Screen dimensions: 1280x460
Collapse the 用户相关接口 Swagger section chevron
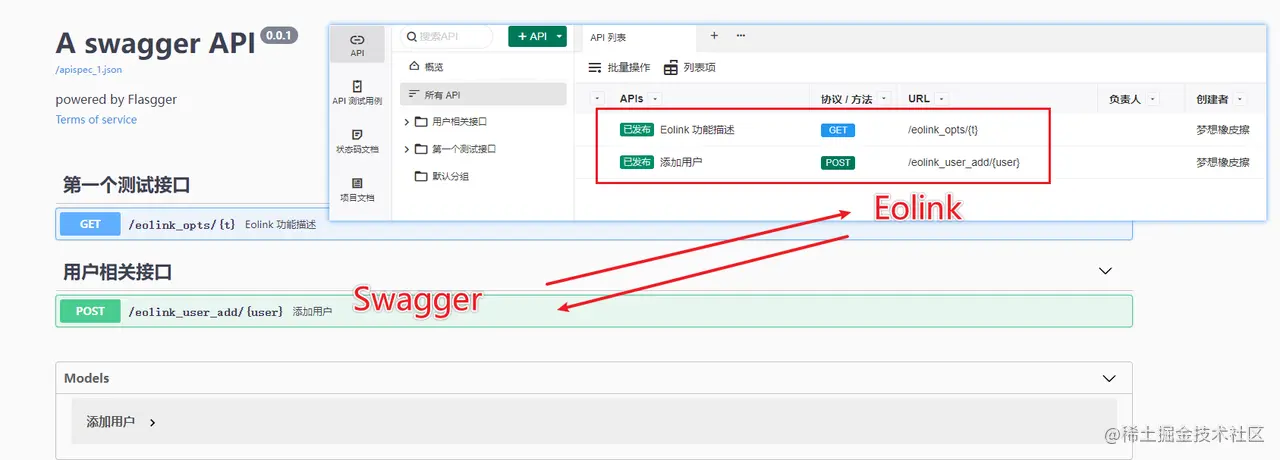tap(1105, 271)
